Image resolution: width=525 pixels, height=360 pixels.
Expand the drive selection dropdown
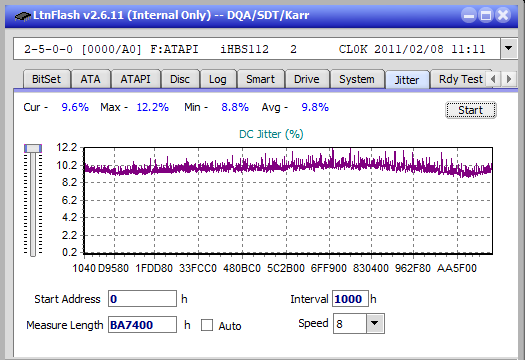(x=508, y=49)
